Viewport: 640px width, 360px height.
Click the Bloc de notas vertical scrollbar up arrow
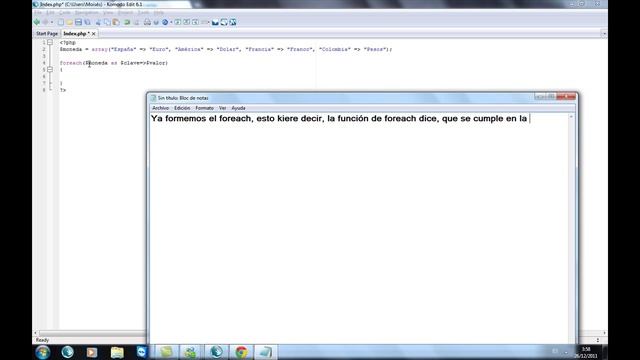coord(571,117)
